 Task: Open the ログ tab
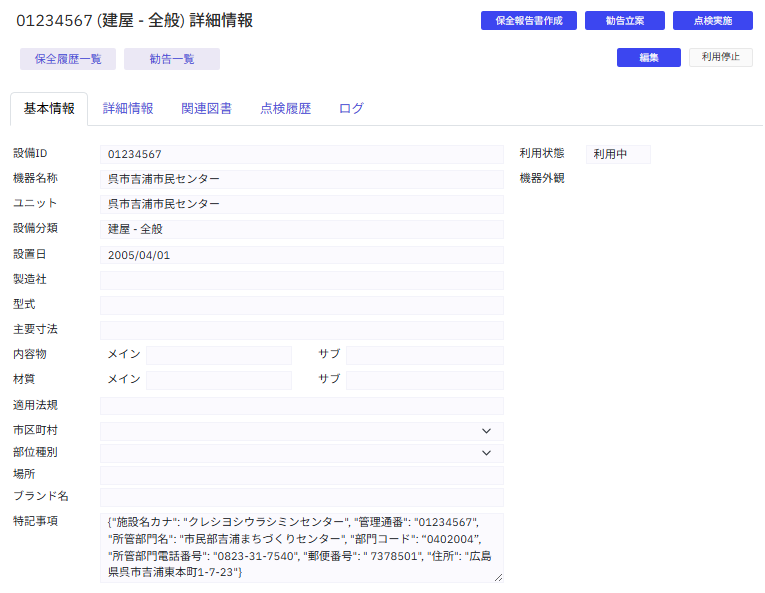(x=351, y=108)
